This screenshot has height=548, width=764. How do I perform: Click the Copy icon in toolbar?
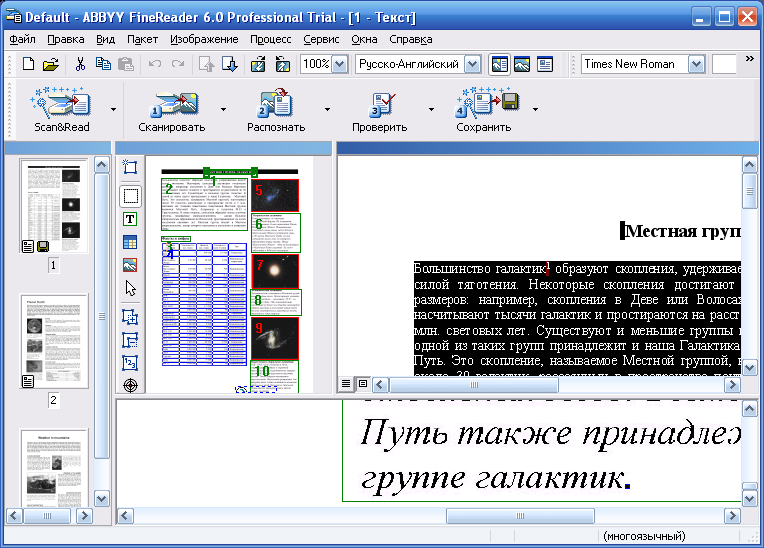pyautogui.click(x=103, y=64)
